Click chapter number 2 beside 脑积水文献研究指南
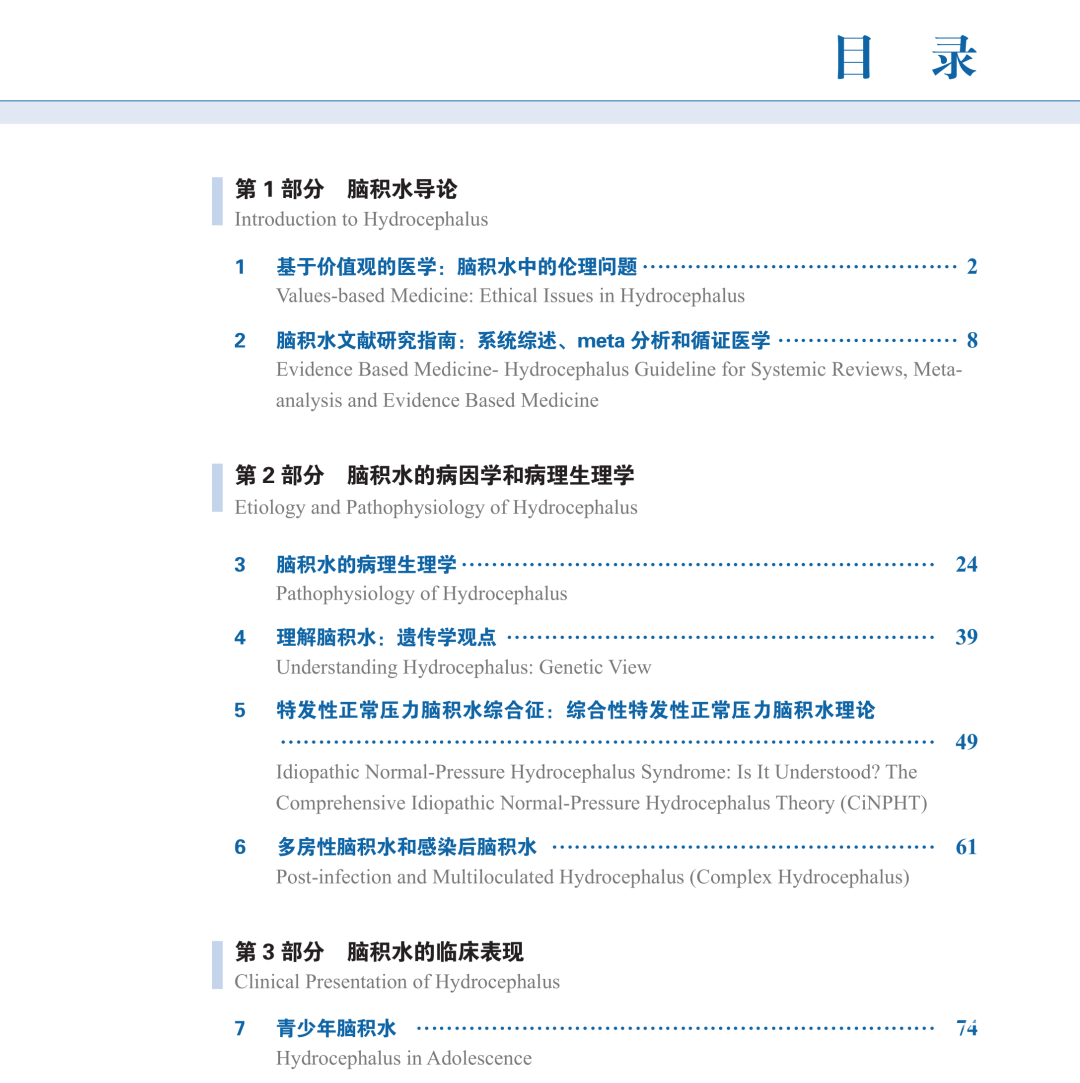This screenshot has width=1080, height=1083. 240,341
